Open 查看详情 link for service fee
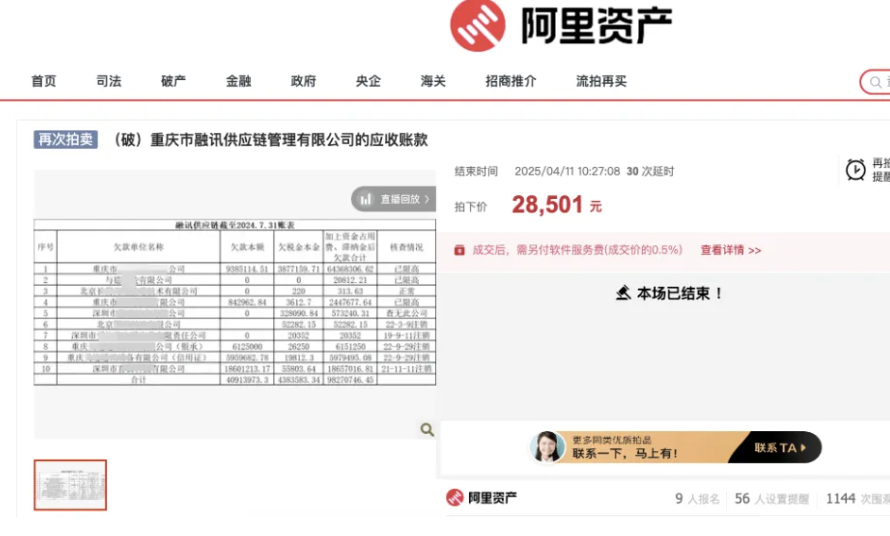Viewport: 890px width, 536px height. (730, 250)
